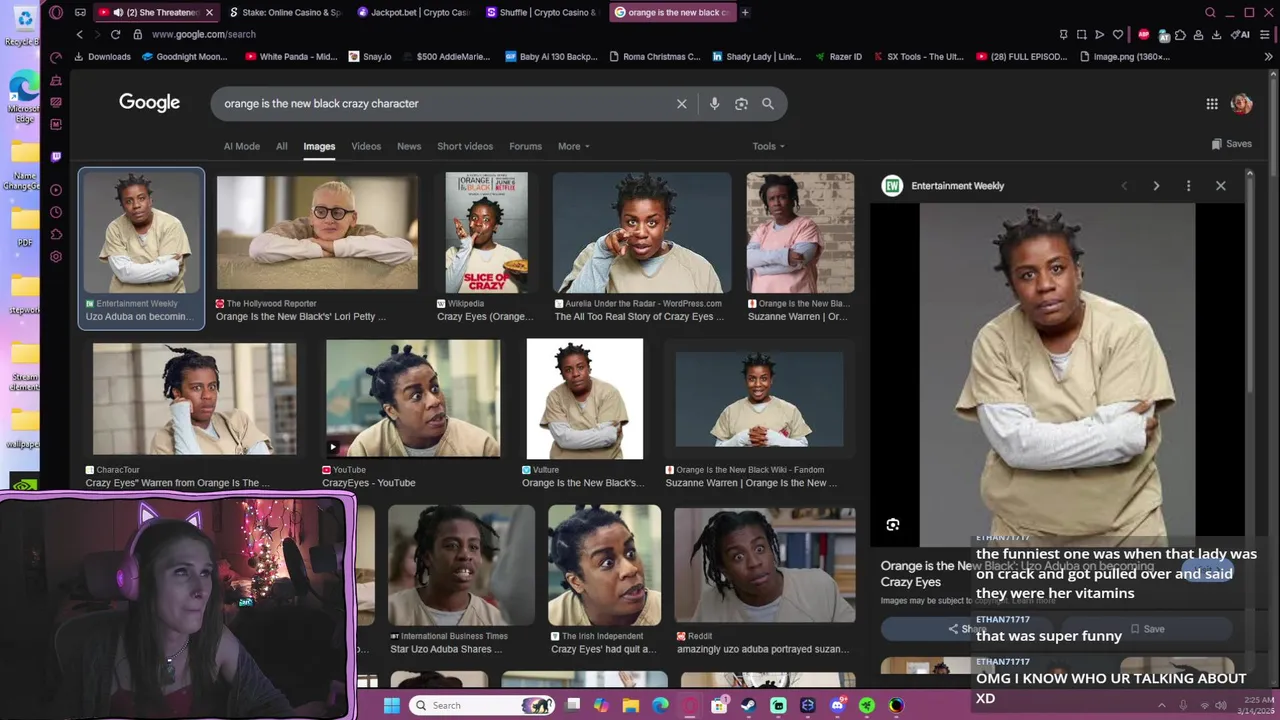
Task: Expand the More search filters dropdown
Action: click(573, 146)
